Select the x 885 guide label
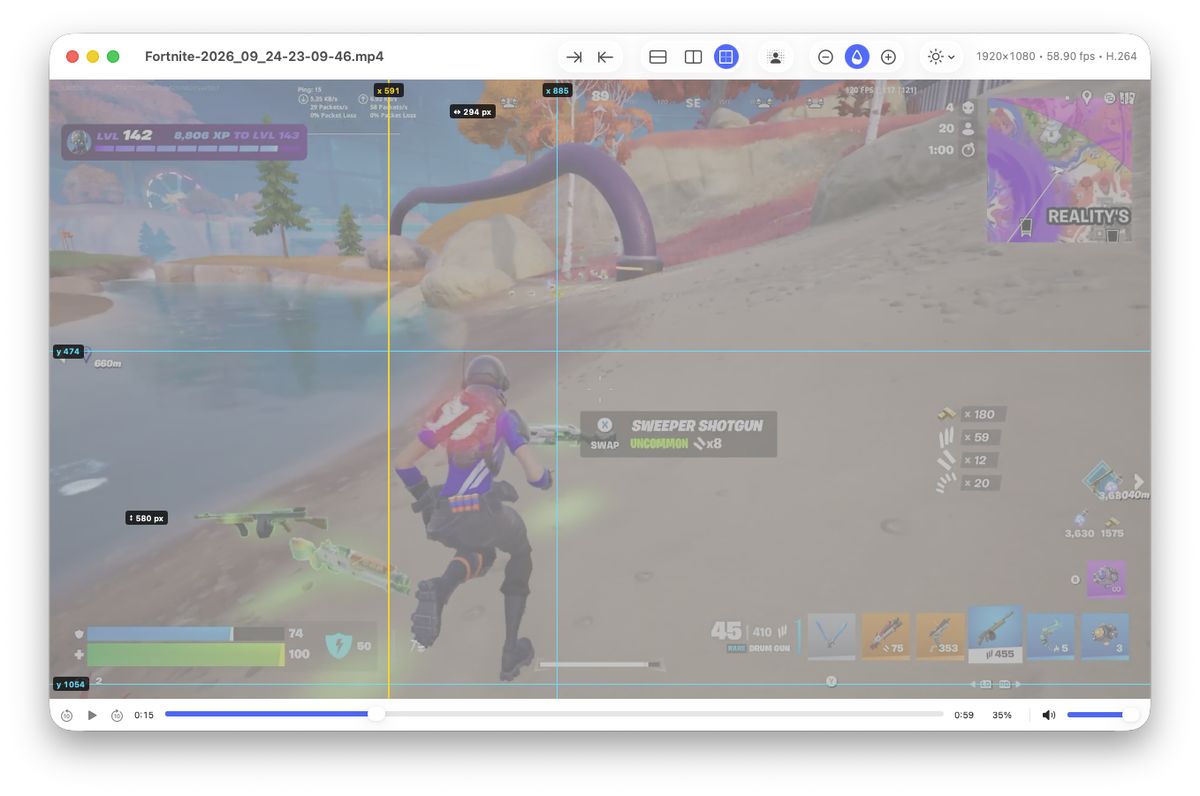The width and height of the screenshot is (1200, 796). point(557,90)
